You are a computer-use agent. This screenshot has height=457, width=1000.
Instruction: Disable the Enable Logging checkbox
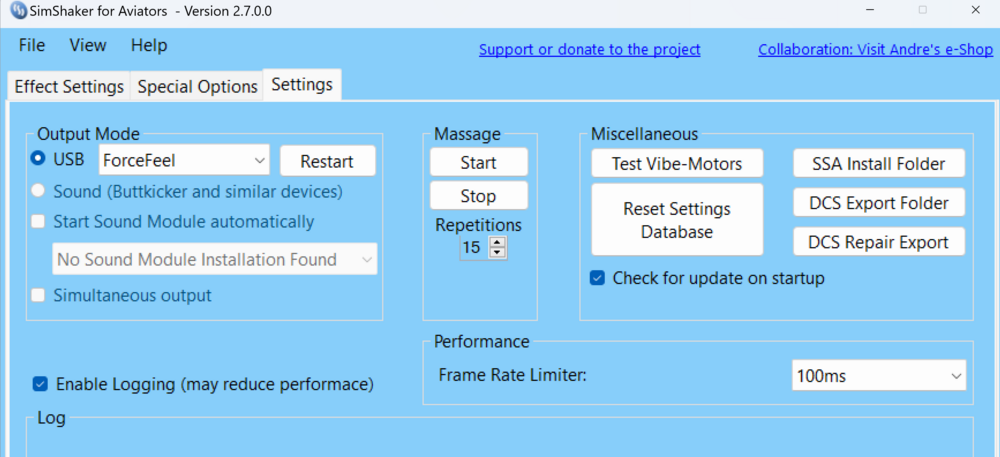[x=40, y=383]
